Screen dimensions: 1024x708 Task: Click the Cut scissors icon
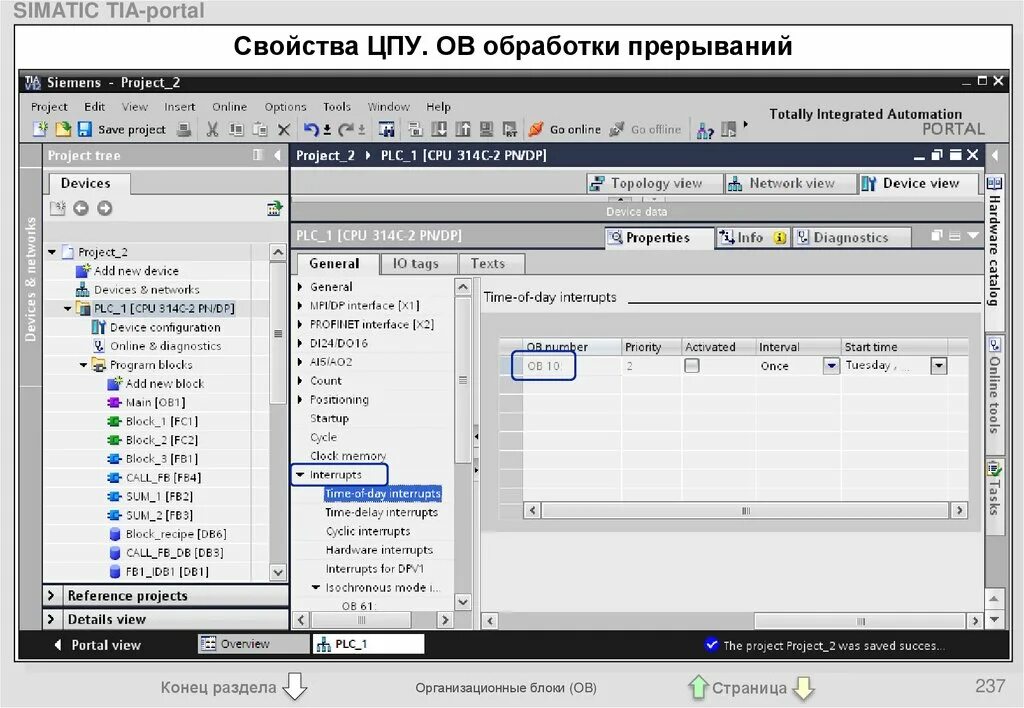click(212, 129)
